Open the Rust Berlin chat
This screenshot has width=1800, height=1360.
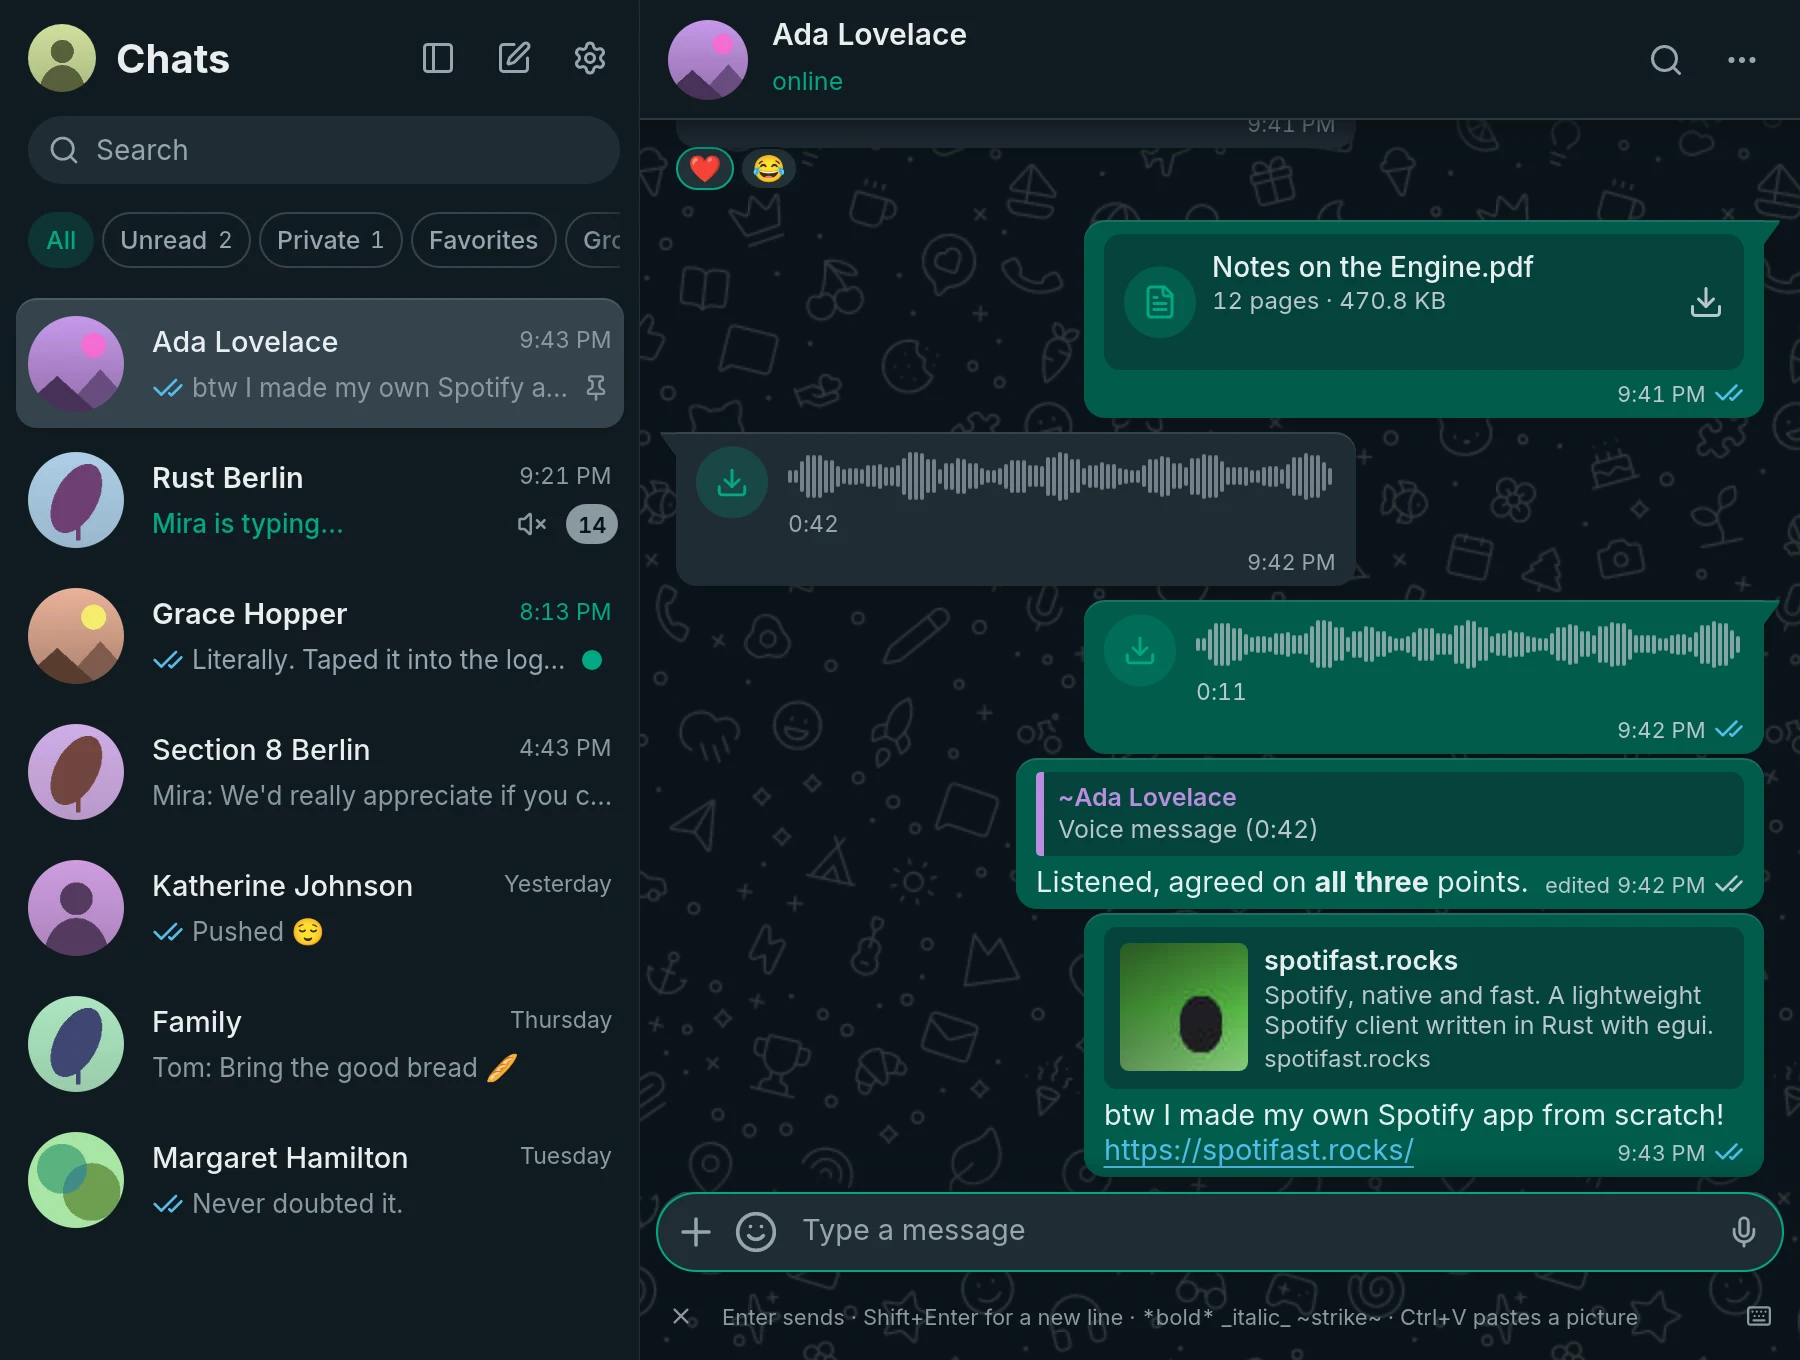tap(320, 500)
